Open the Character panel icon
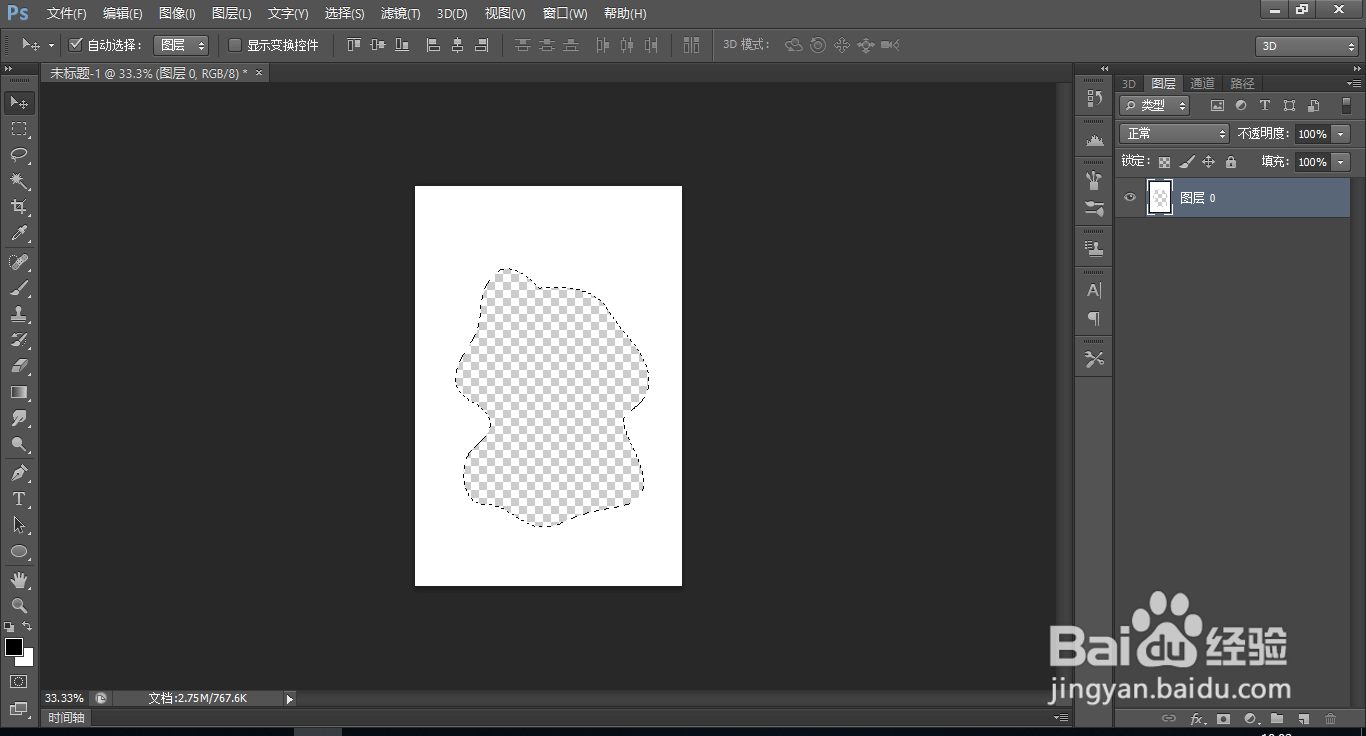 pos(1094,290)
